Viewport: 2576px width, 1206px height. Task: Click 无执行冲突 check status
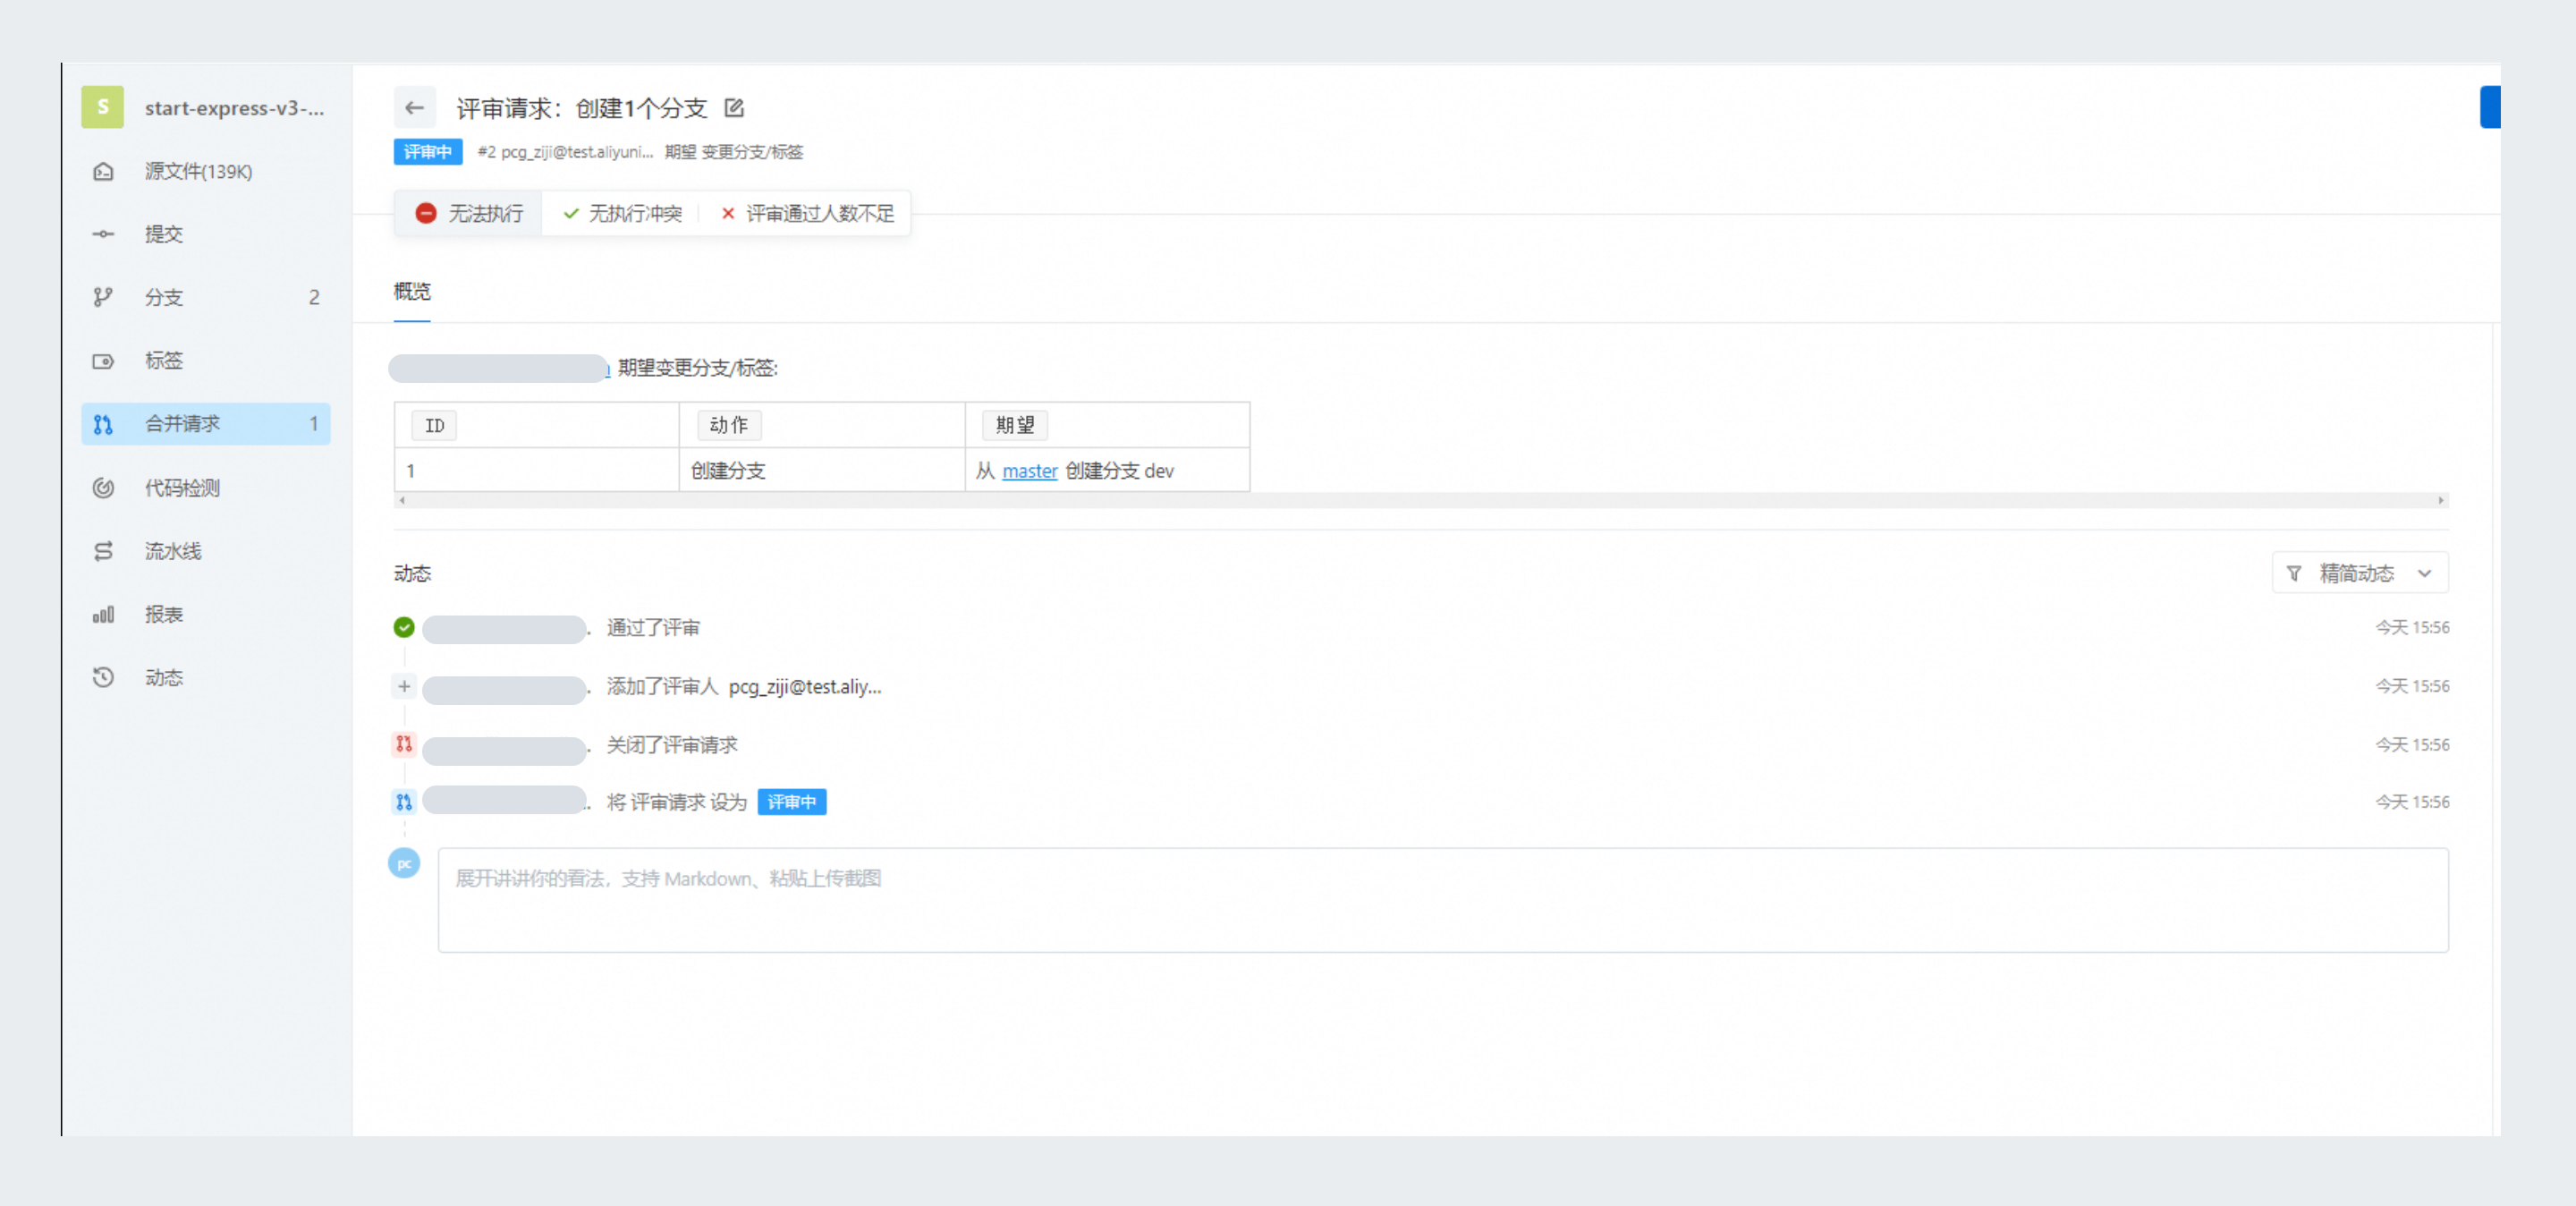coord(622,213)
